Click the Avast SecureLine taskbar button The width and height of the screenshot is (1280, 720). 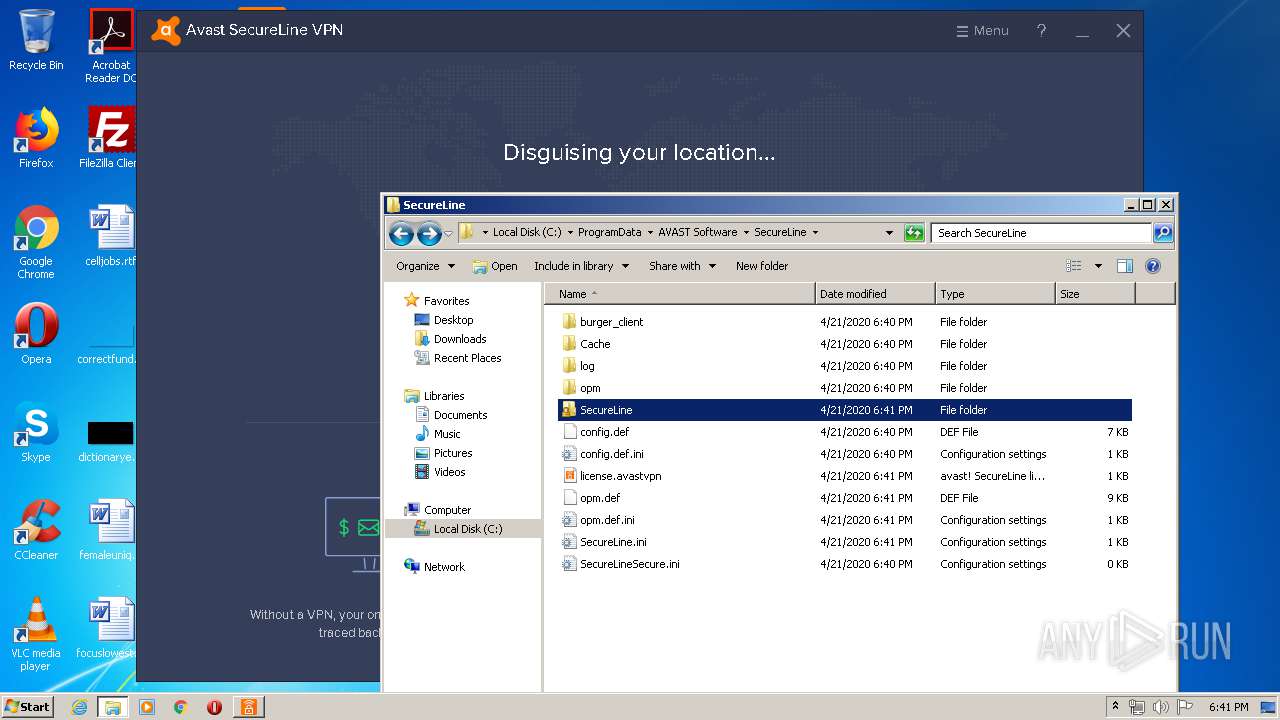(x=248, y=707)
